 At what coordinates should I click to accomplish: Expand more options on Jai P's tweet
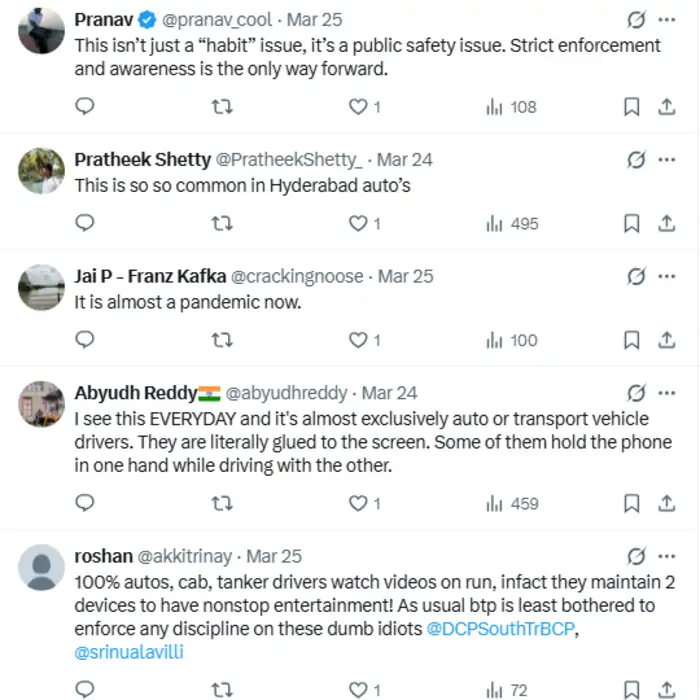pyautogui.click(x=667, y=276)
